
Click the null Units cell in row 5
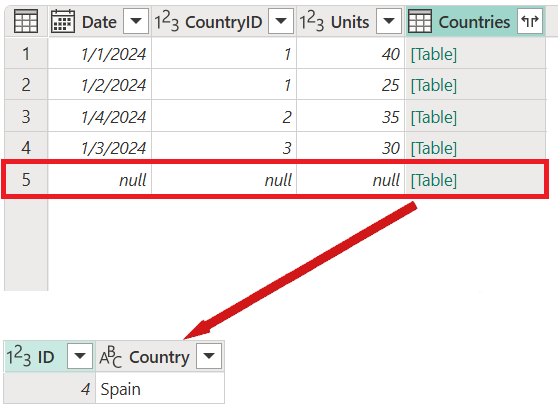[x=351, y=179]
